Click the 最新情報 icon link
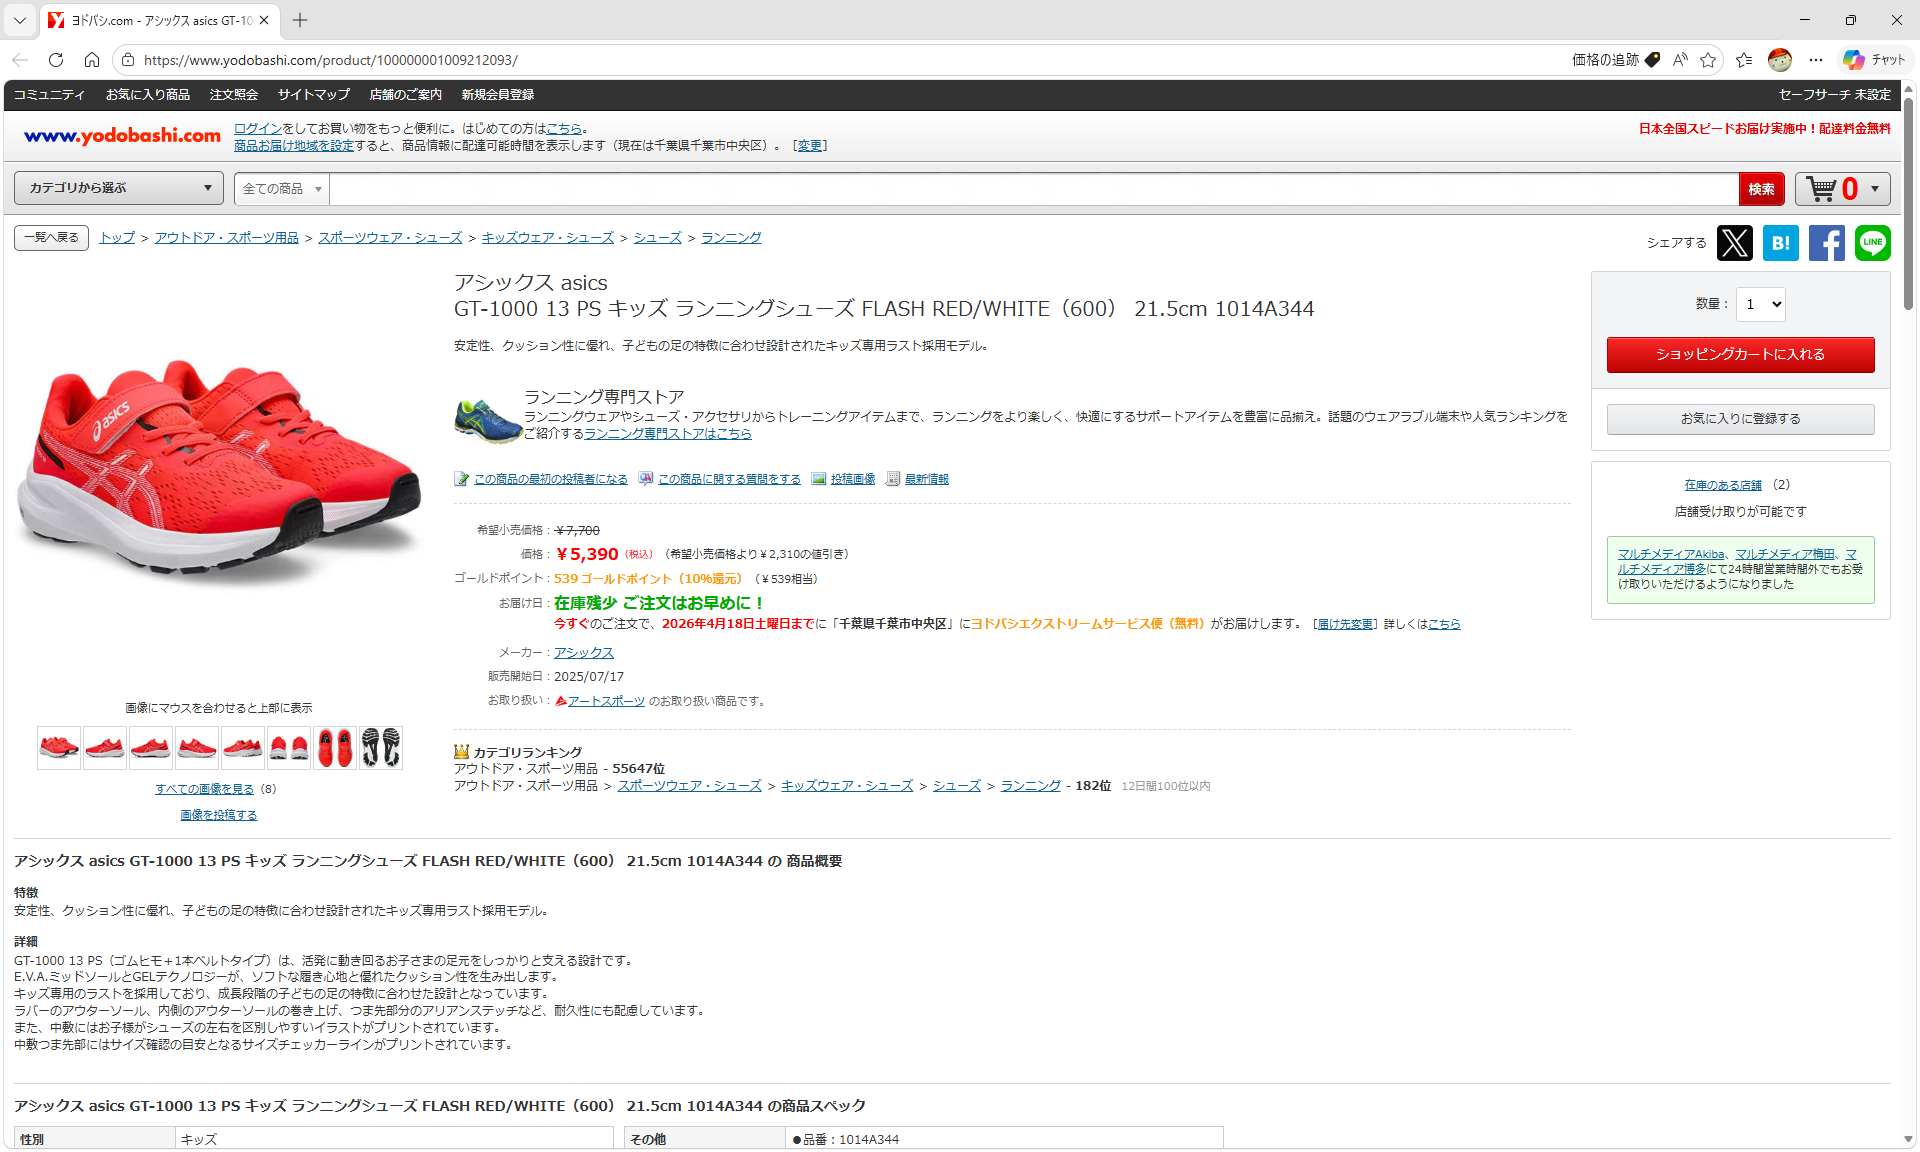Screen dimensions: 1920x1152 click(893, 478)
